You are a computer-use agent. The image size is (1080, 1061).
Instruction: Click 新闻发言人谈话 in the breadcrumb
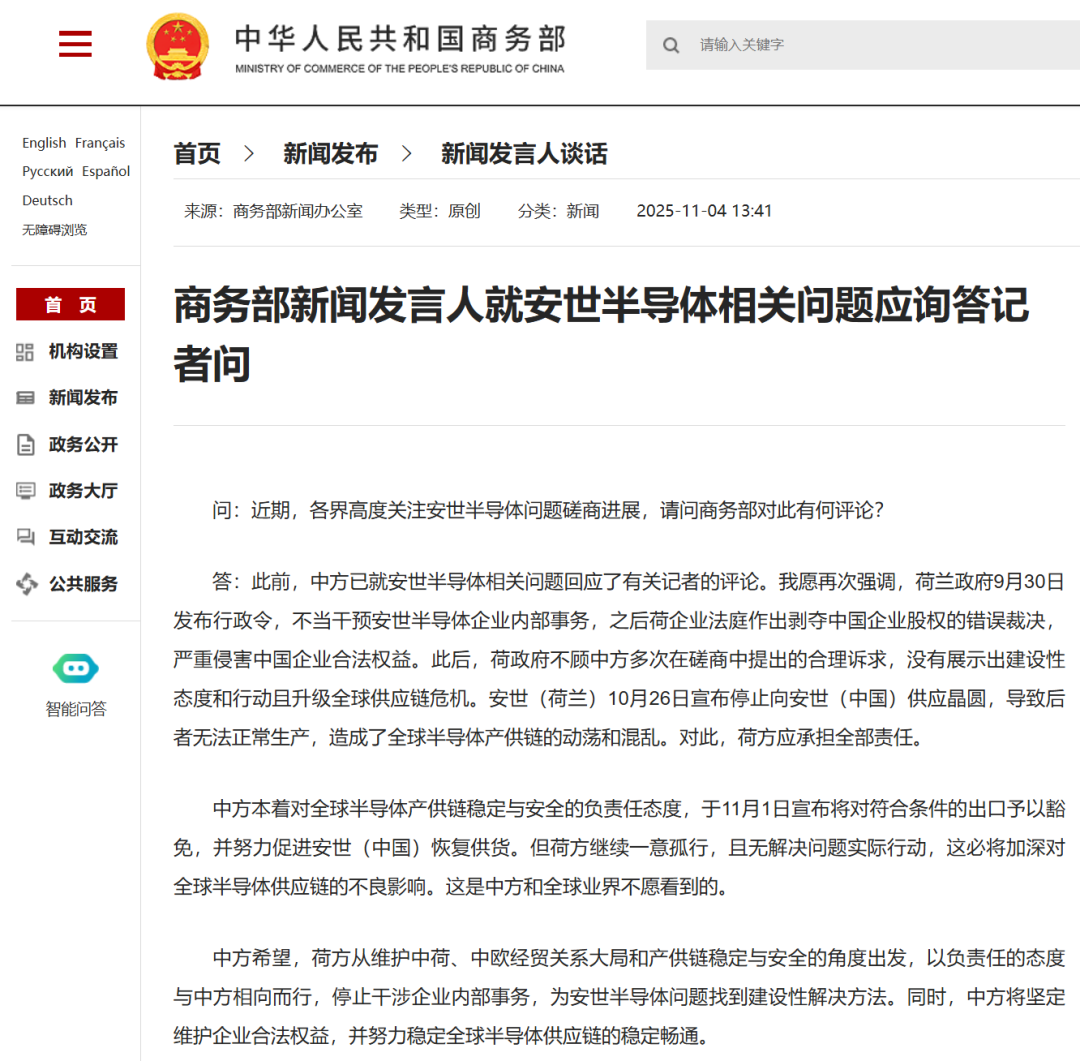(x=524, y=153)
